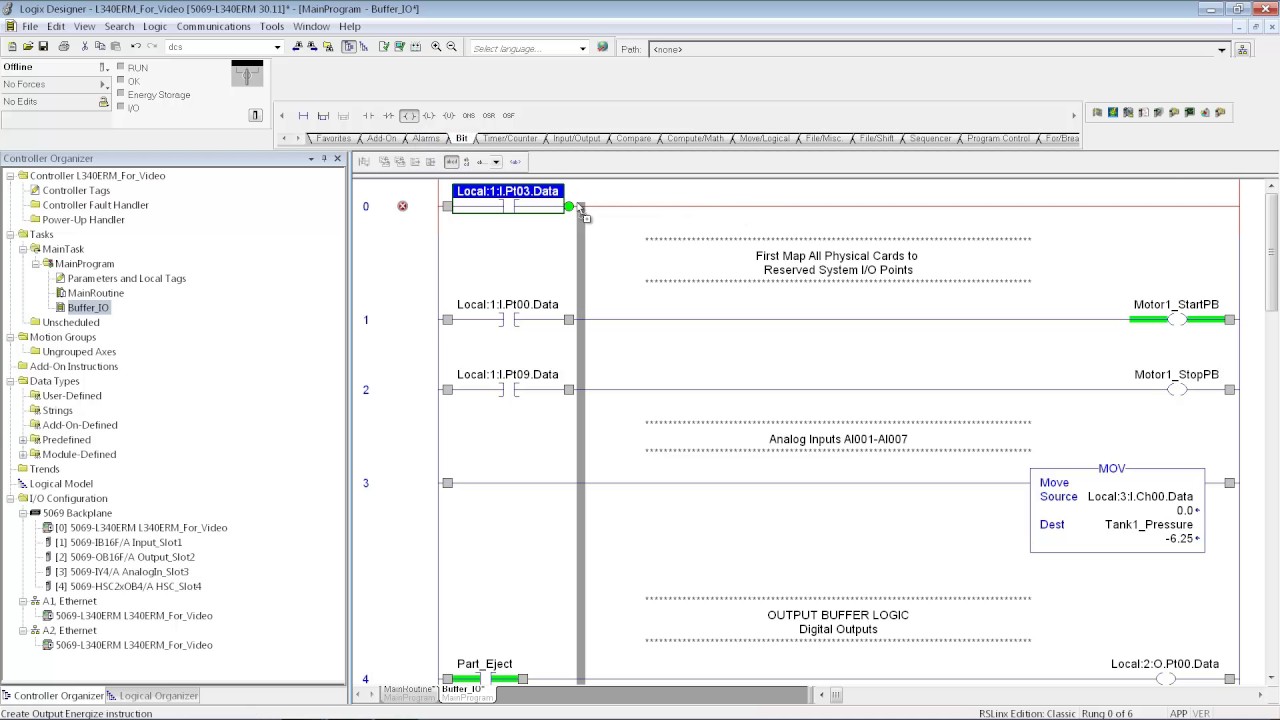This screenshot has width=1280, height=720.
Task: Switch to the Move/Logical instruction tab
Action: [x=764, y=138]
